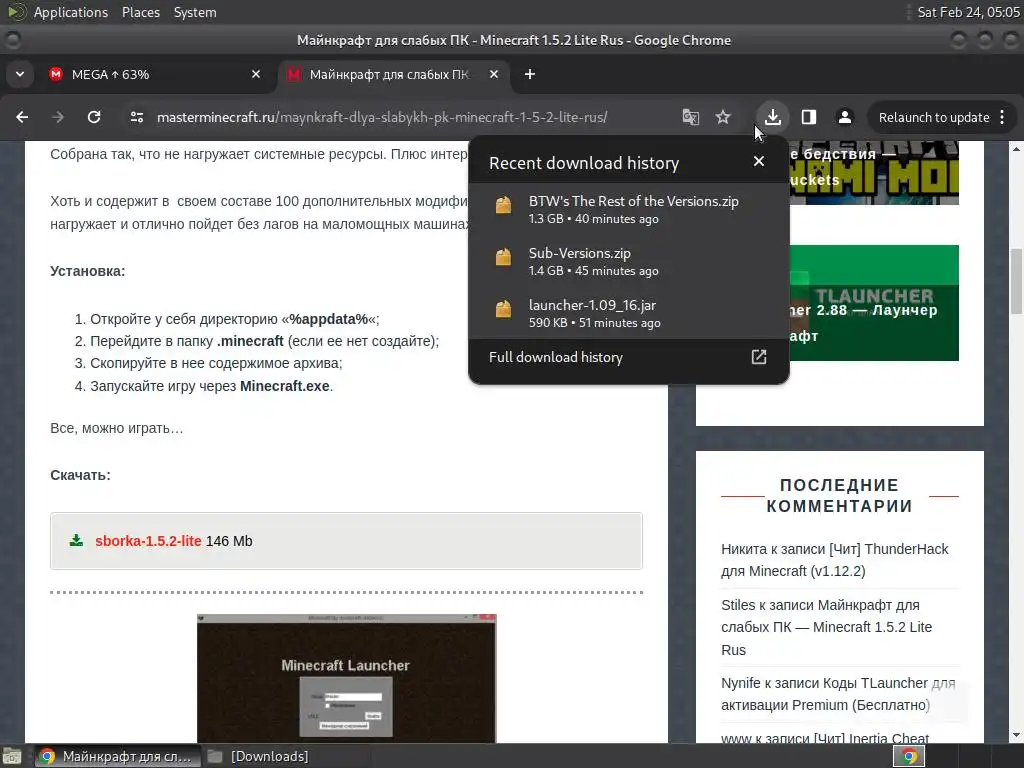Open launcher-1.09_16.jar download entry
This screenshot has width=1024, height=768.
tap(628, 313)
